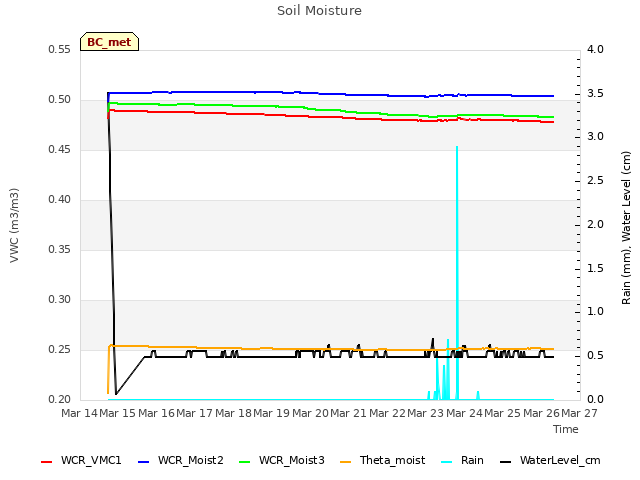The image size is (640, 480).
Task: Click the 0.30 left axis value
Action: click(x=60, y=300)
